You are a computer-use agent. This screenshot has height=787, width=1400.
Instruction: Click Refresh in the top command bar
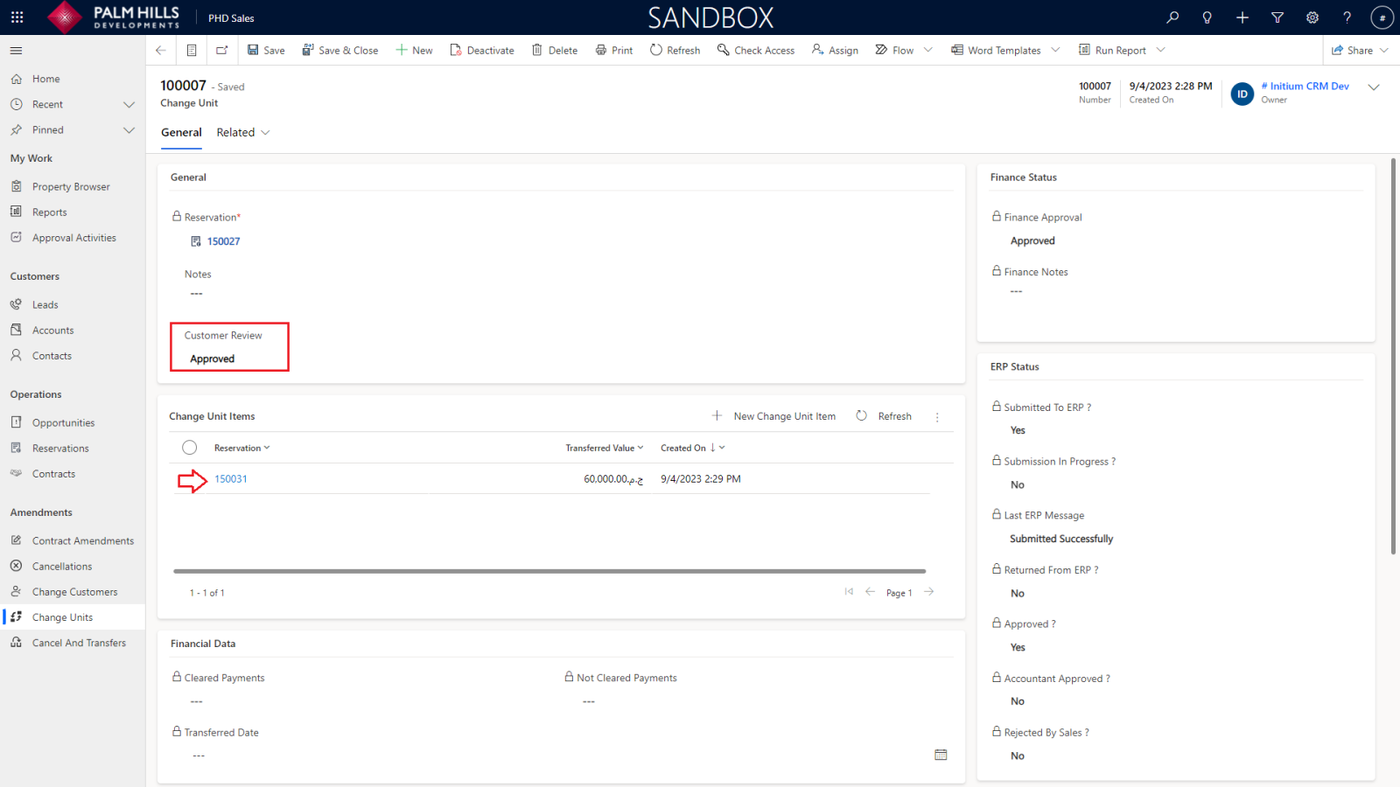tap(675, 50)
